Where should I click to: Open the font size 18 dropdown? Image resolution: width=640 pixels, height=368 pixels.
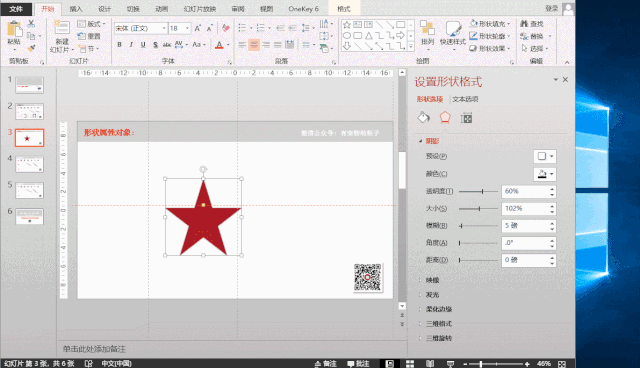(187, 28)
